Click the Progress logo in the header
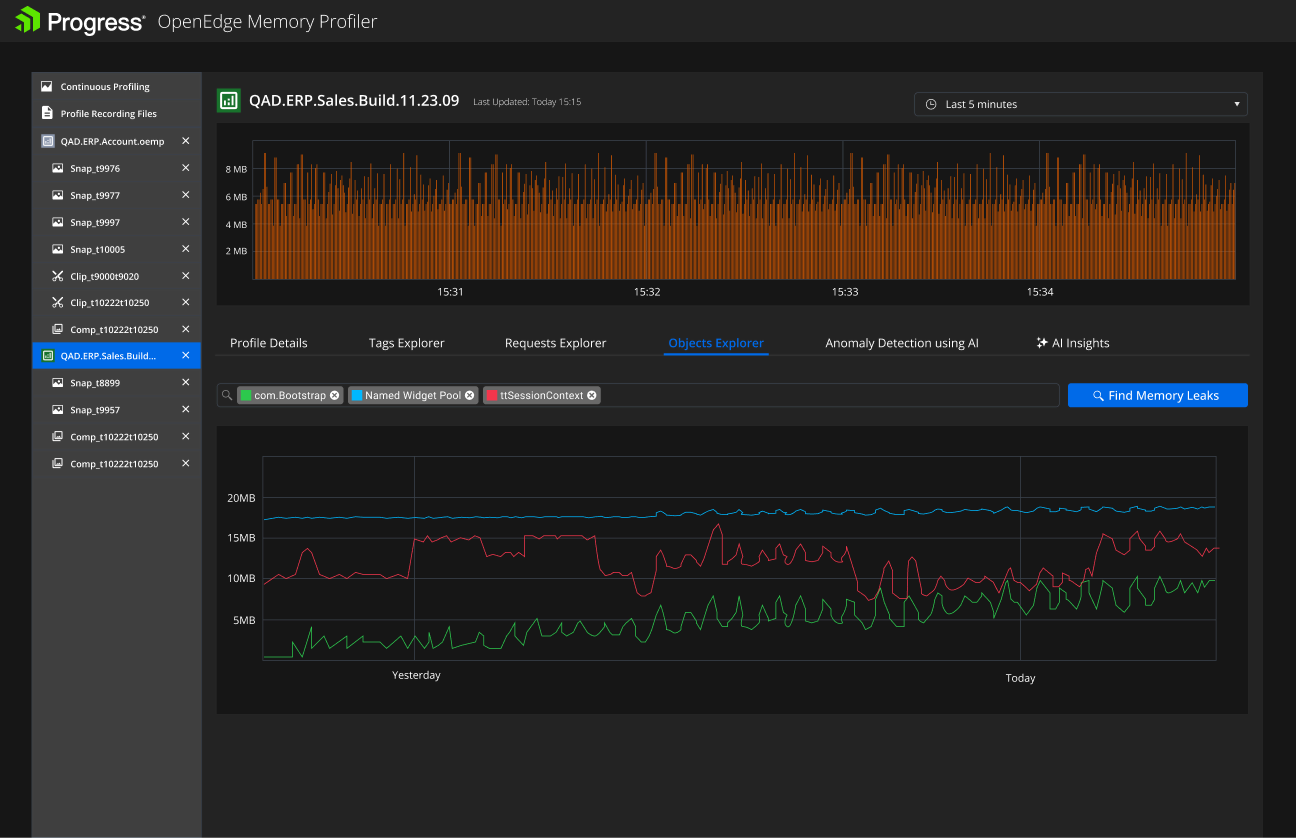This screenshot has height=838, width=1296. 80,21
